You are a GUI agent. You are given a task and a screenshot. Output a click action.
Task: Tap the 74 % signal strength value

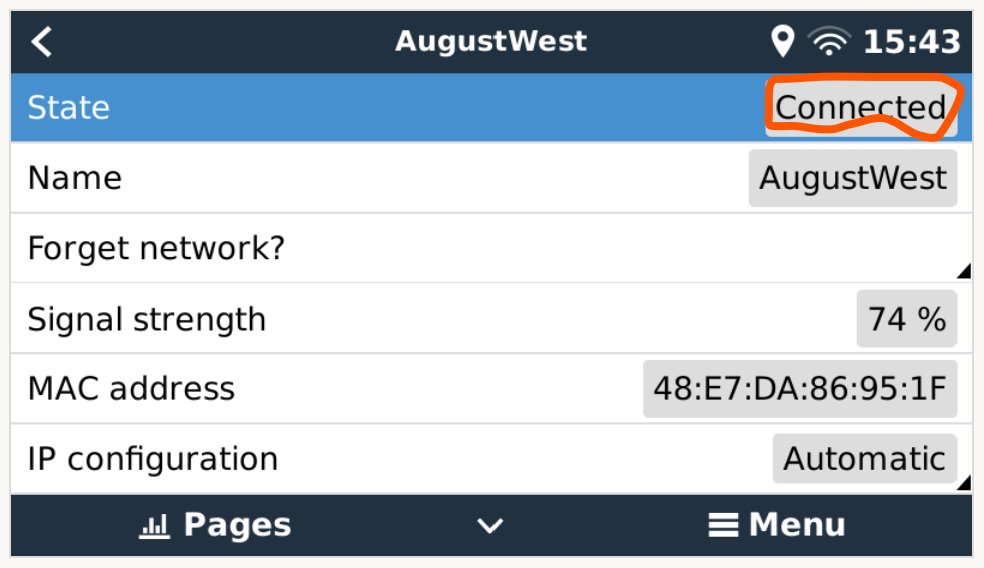[907, 318]
